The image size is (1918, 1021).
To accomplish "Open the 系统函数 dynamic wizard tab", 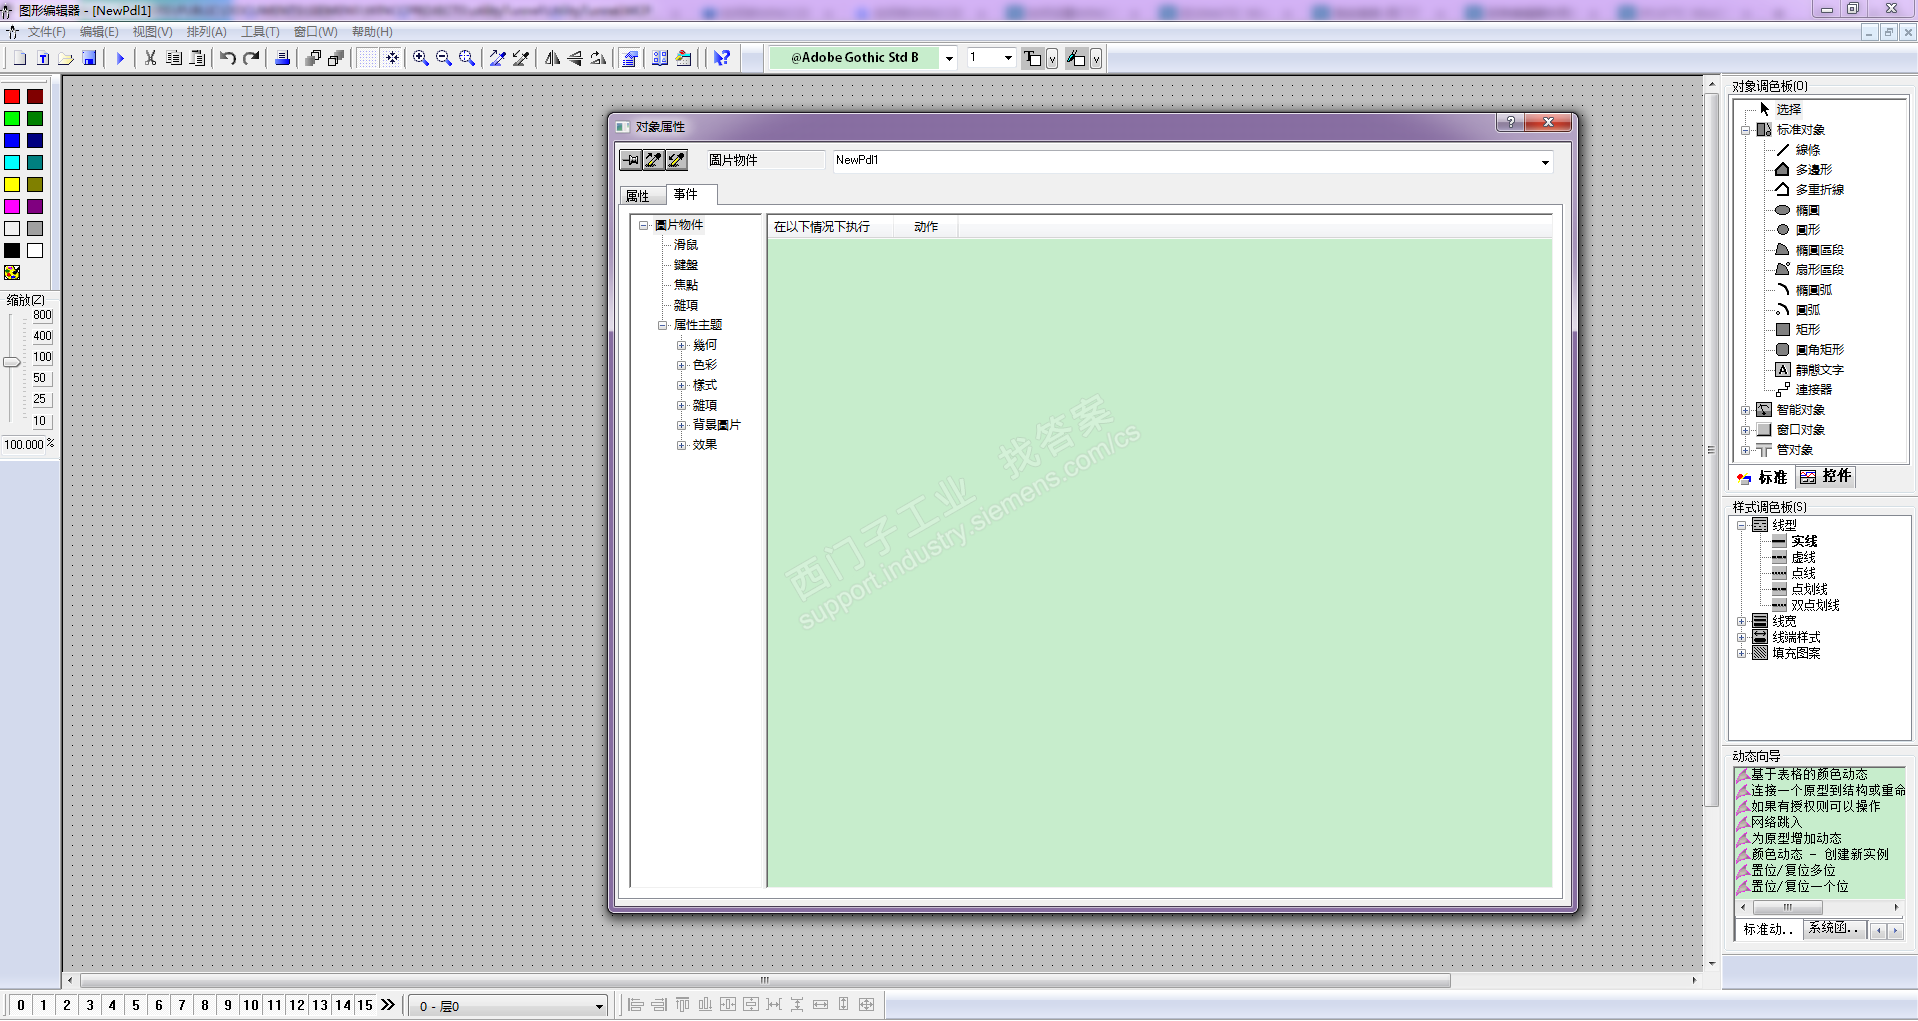I will click(1835, 929).
